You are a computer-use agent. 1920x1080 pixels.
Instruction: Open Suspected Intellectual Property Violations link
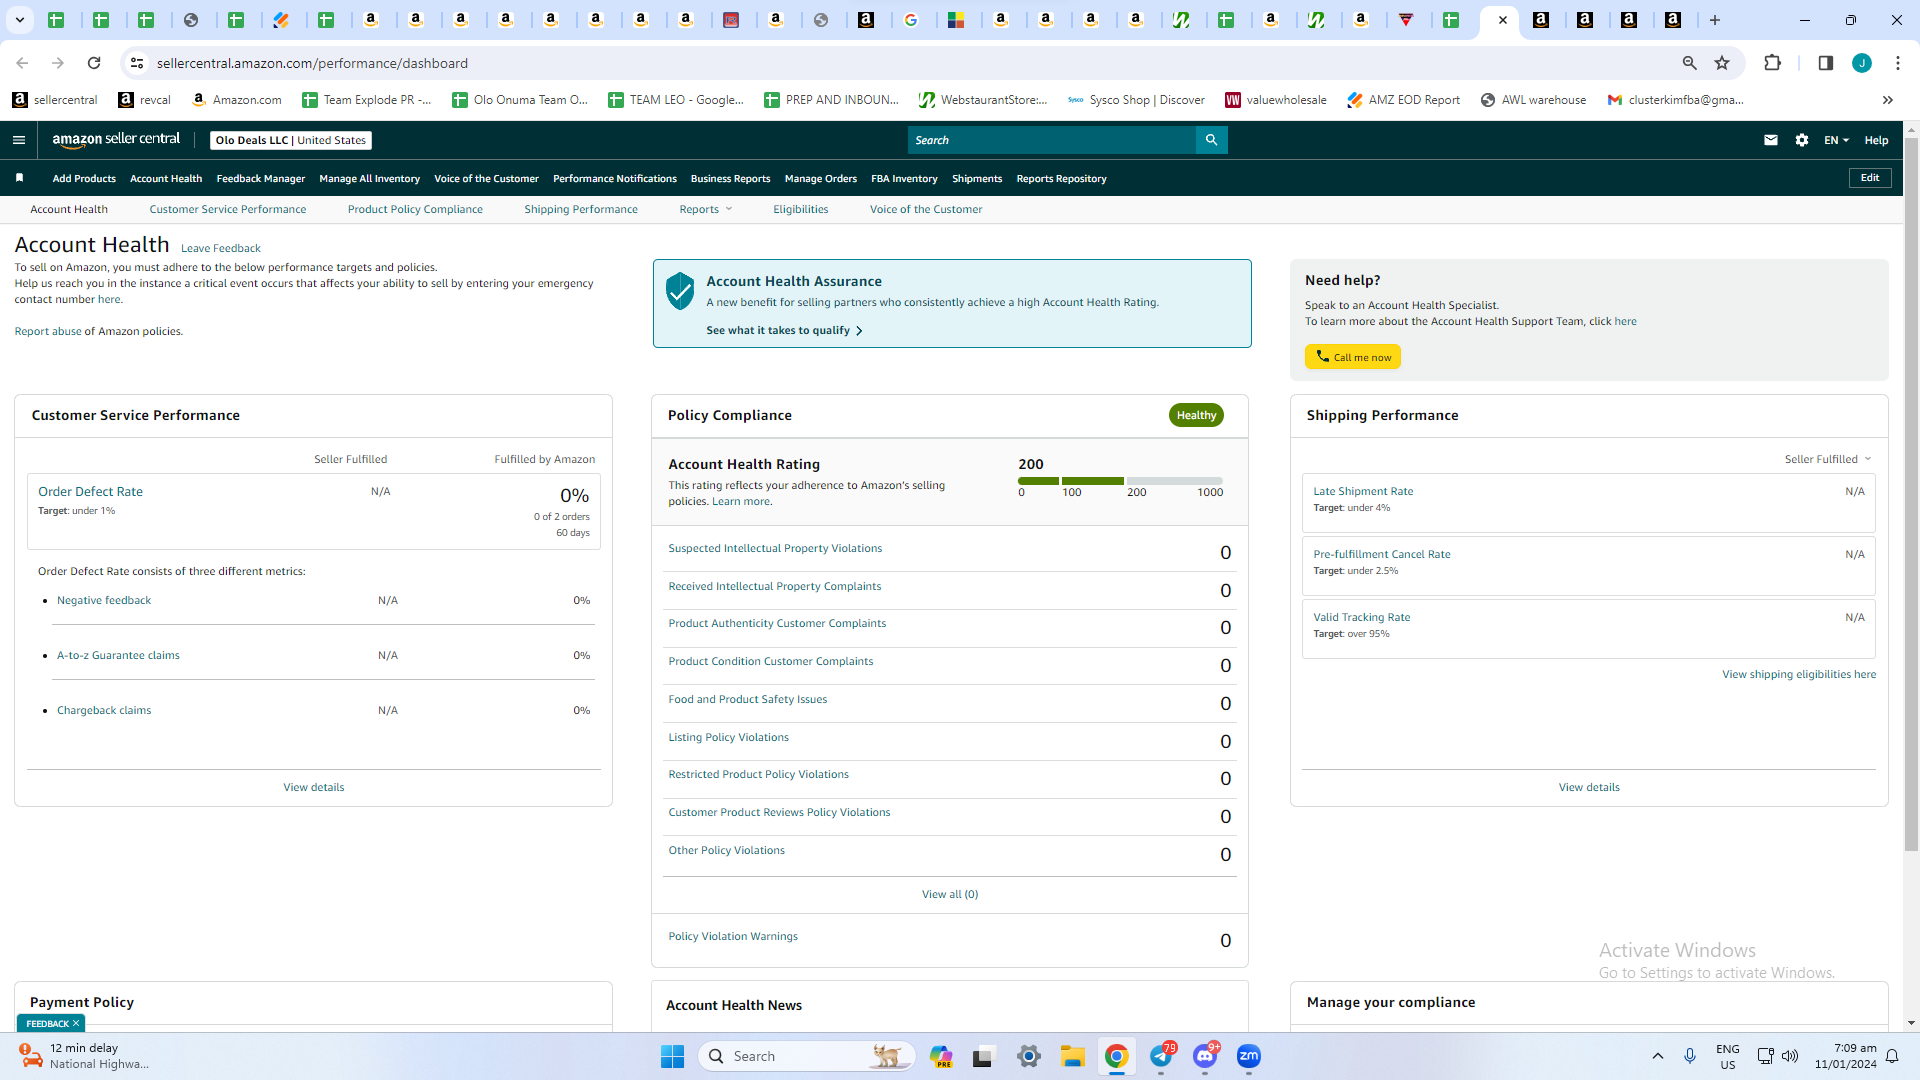775,548
